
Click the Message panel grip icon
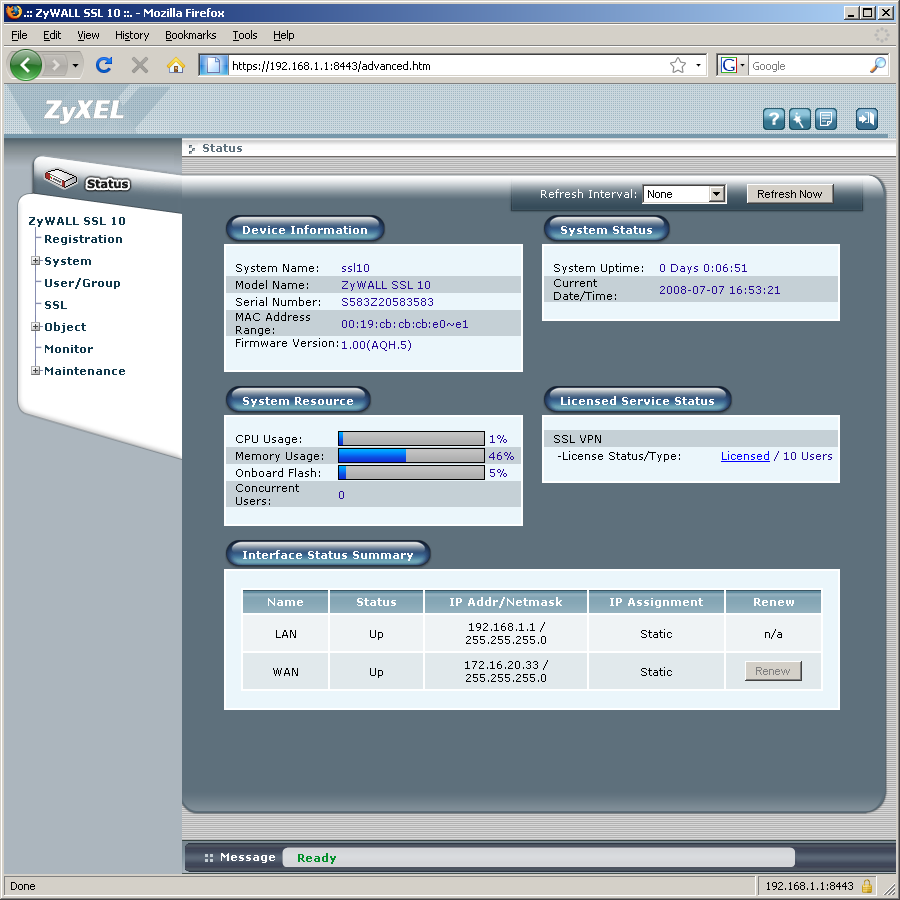[208, 858]
